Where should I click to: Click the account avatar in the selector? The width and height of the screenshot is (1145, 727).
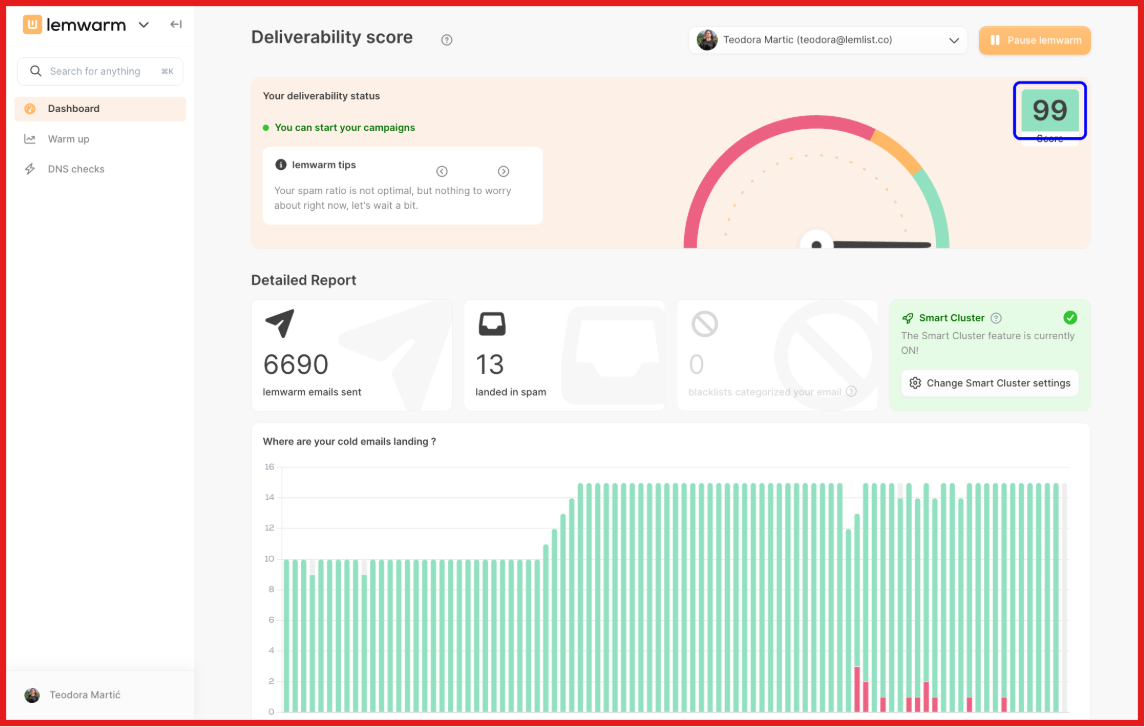point(707,40)
